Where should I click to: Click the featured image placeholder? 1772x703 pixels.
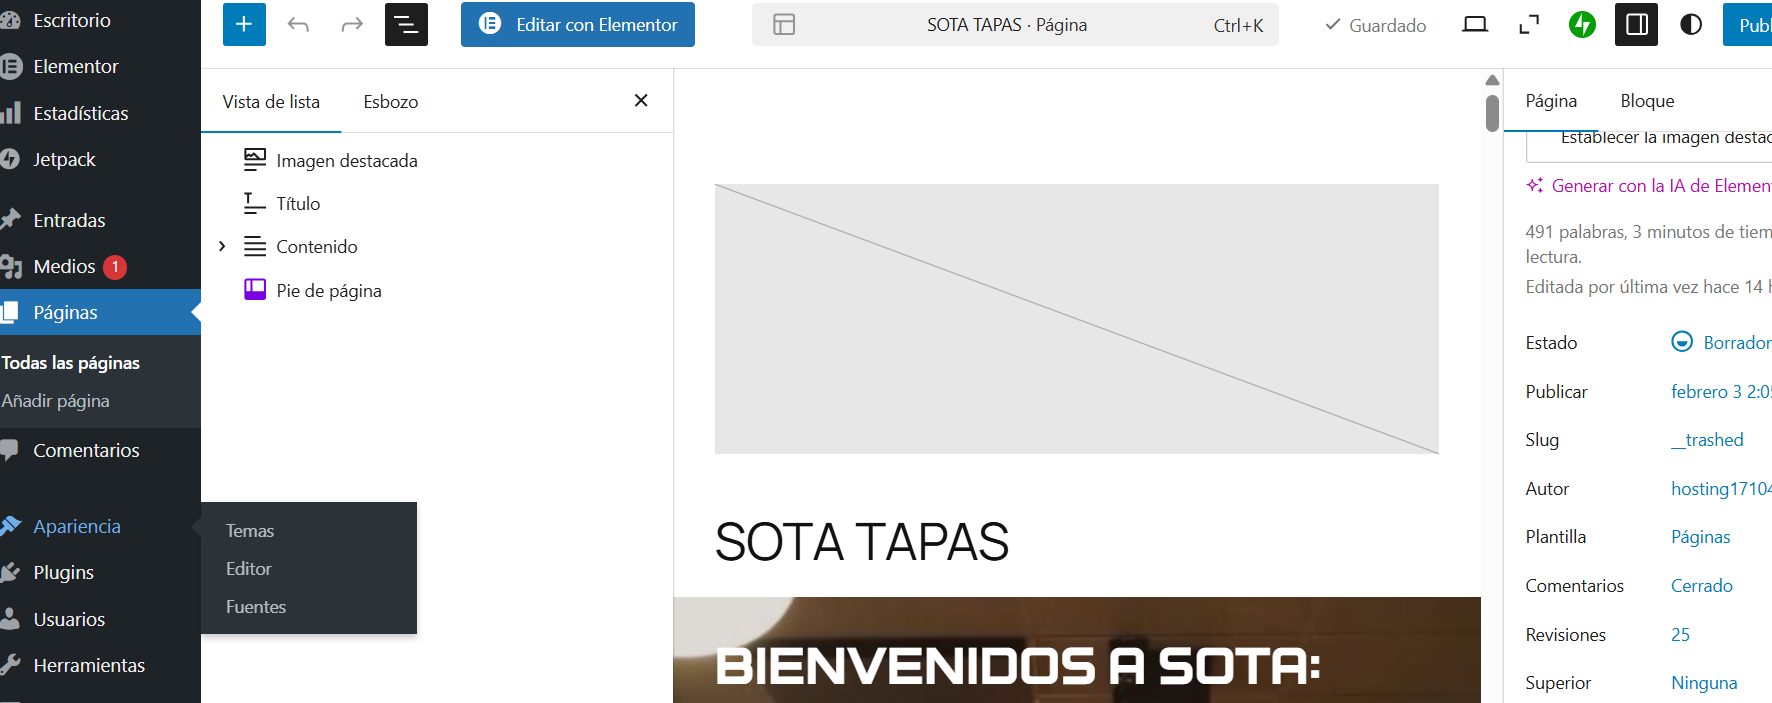point(1076,319)
